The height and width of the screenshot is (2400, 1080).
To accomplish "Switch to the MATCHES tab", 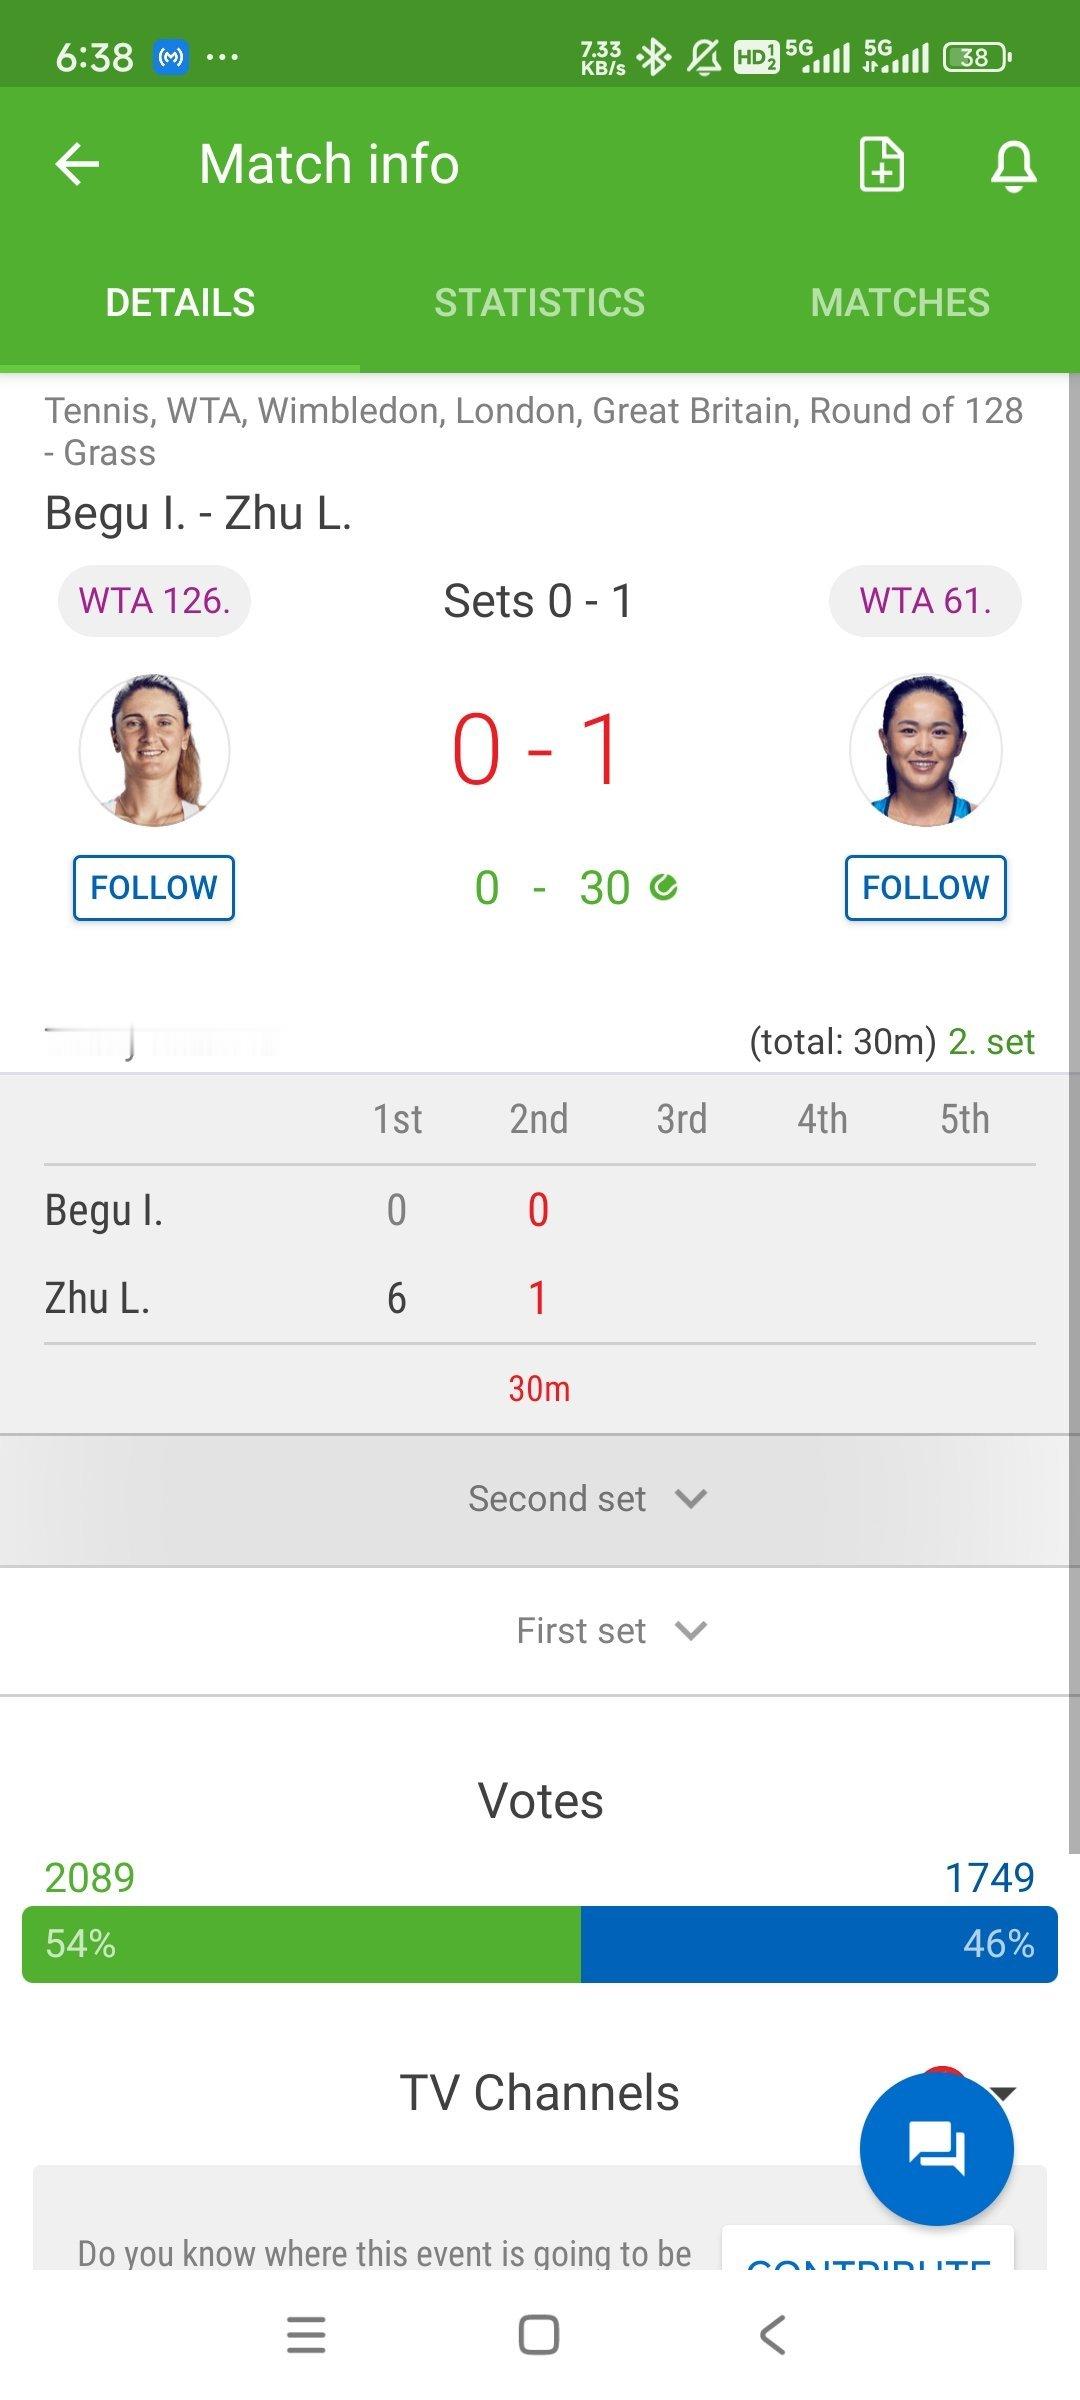I will (x=900, y=302).
